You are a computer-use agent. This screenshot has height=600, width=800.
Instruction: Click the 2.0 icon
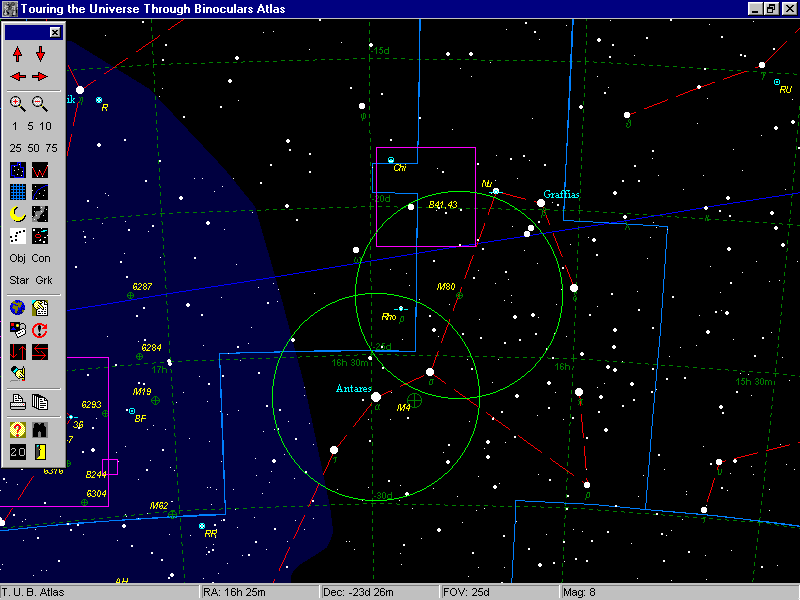(18, 452)
